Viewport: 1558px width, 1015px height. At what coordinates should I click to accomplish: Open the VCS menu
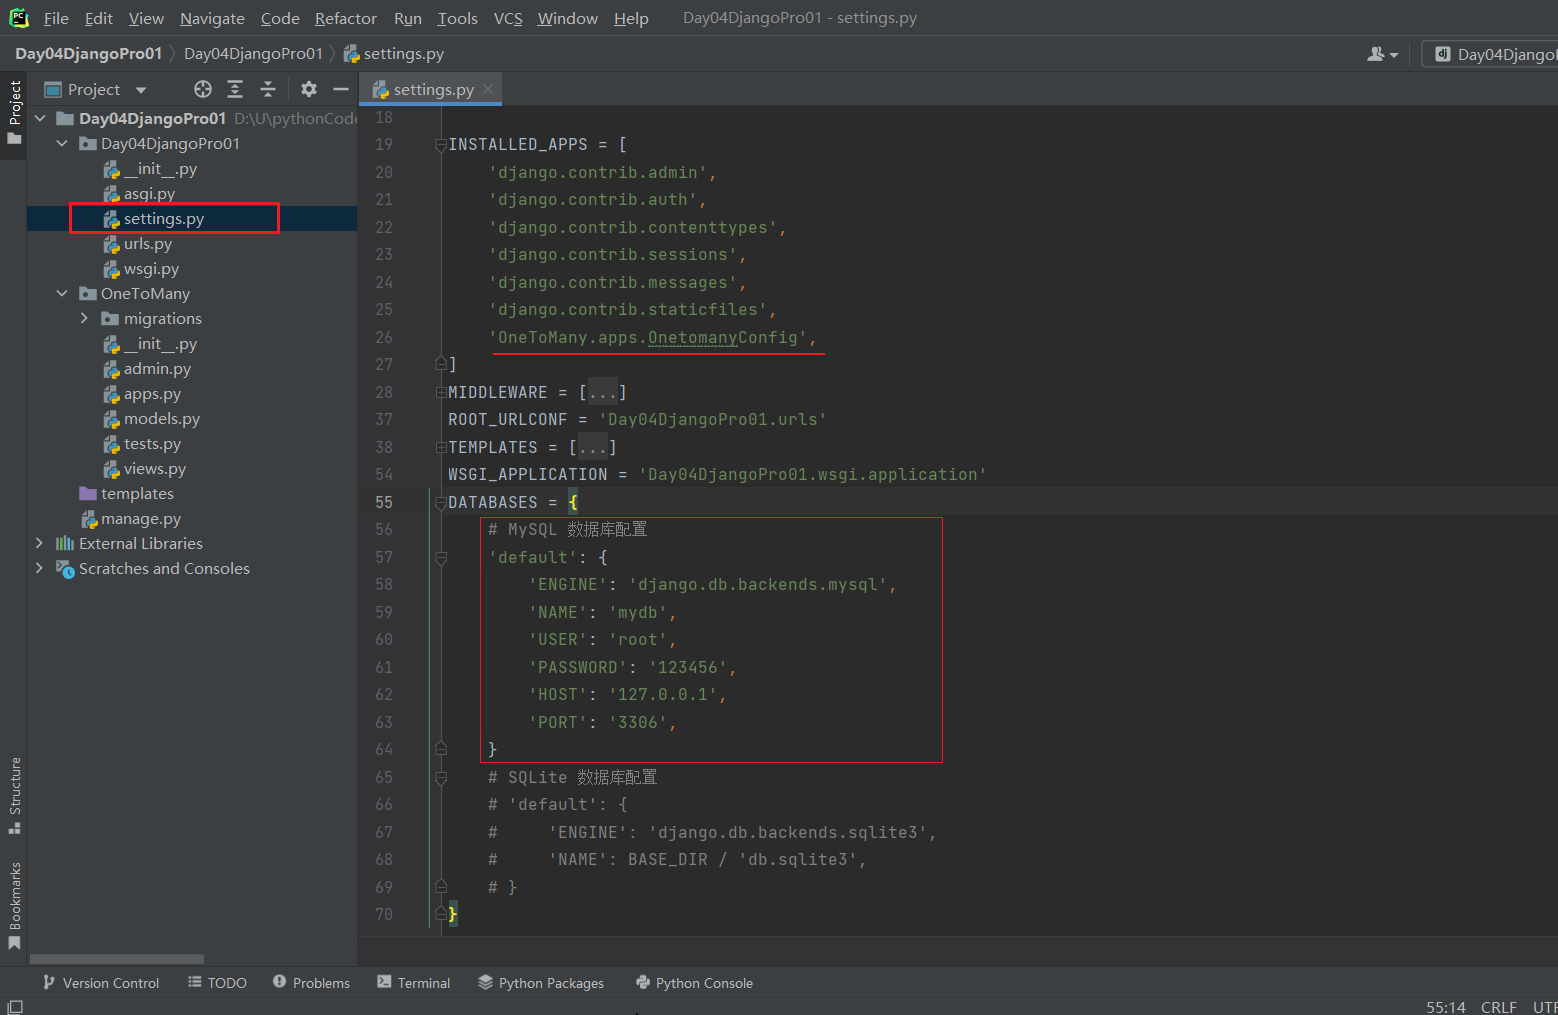[x=508, y=18]
